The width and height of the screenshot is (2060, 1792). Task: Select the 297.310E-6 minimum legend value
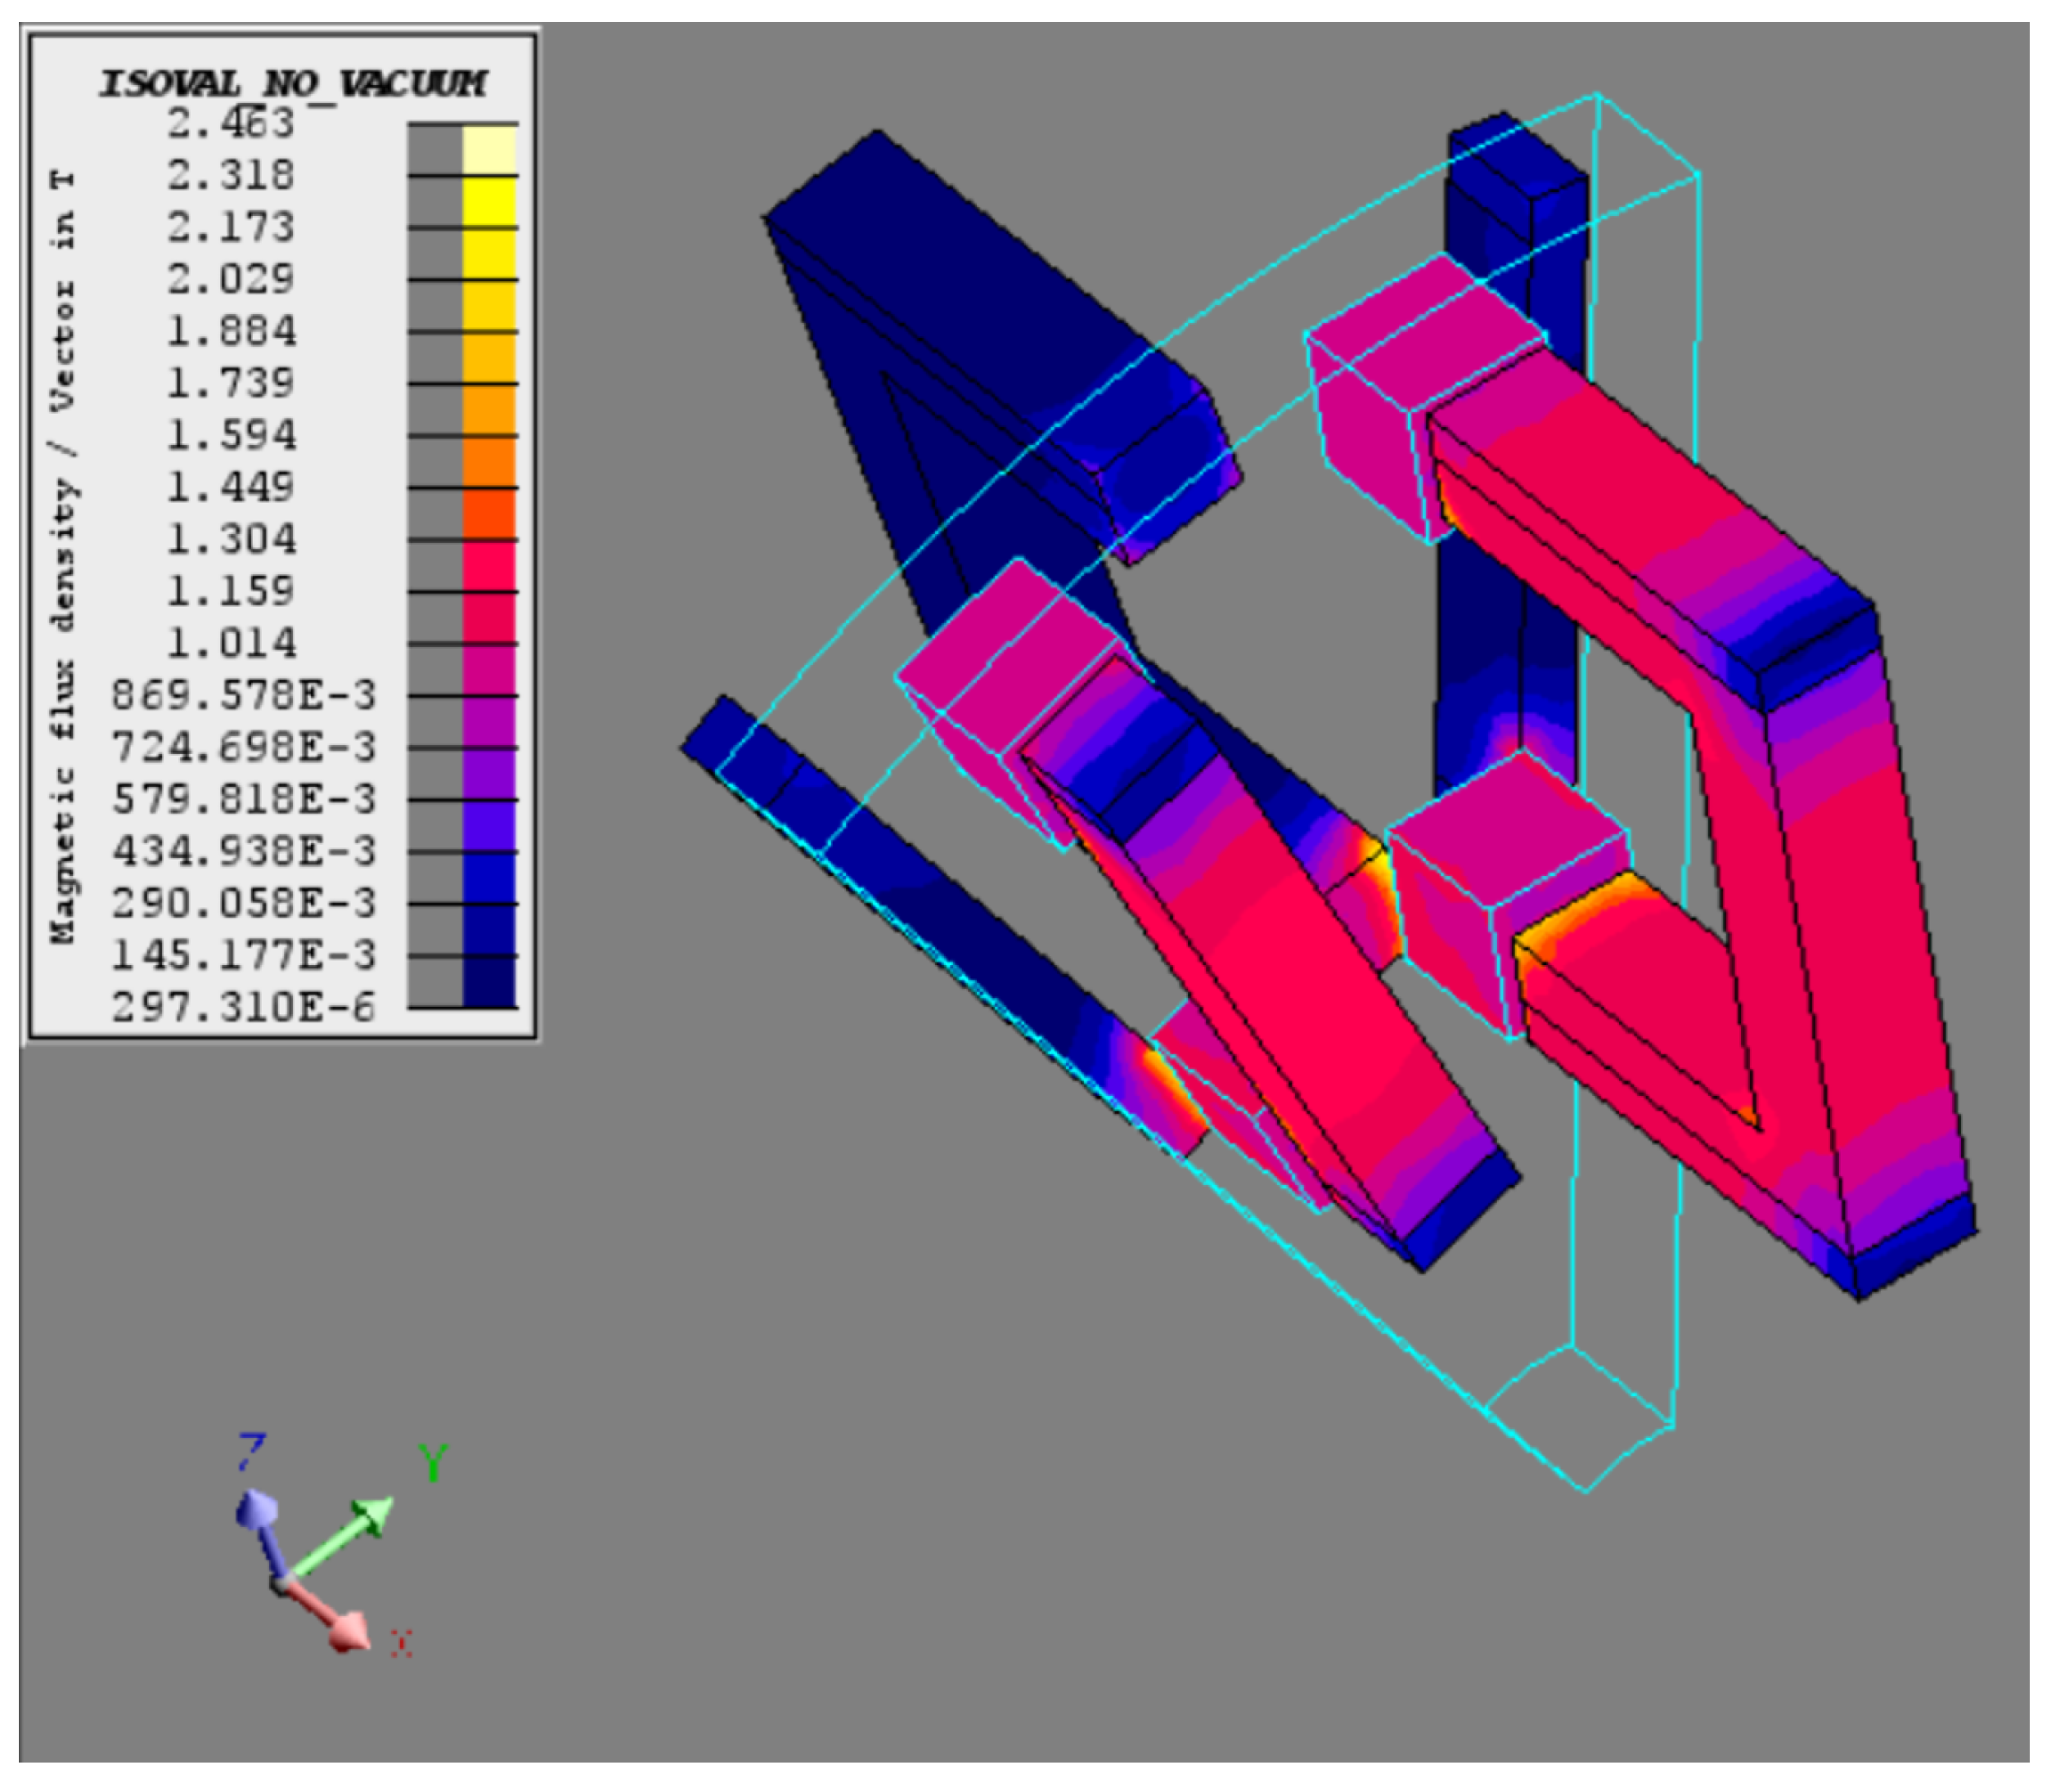click(243, 1007)
